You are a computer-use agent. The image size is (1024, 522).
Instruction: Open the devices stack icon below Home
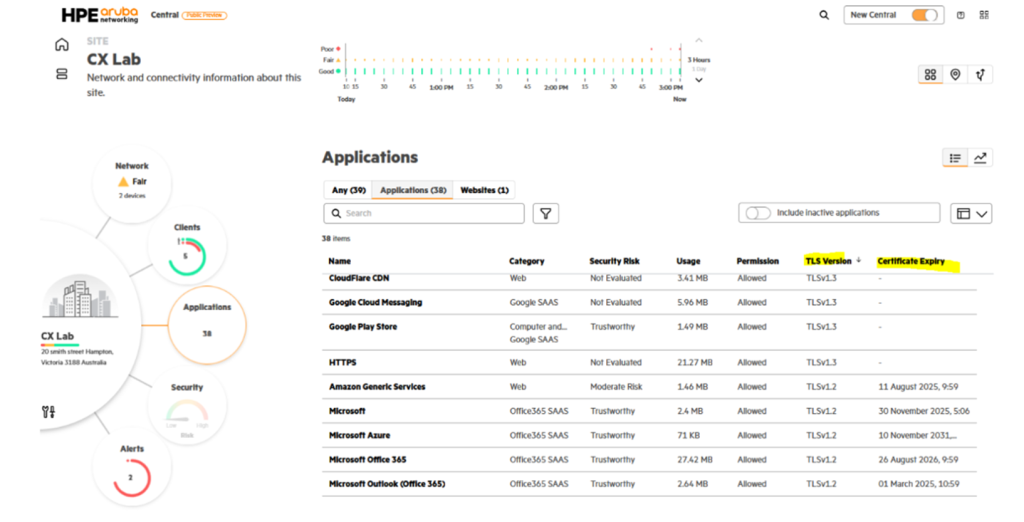(62, 74)
